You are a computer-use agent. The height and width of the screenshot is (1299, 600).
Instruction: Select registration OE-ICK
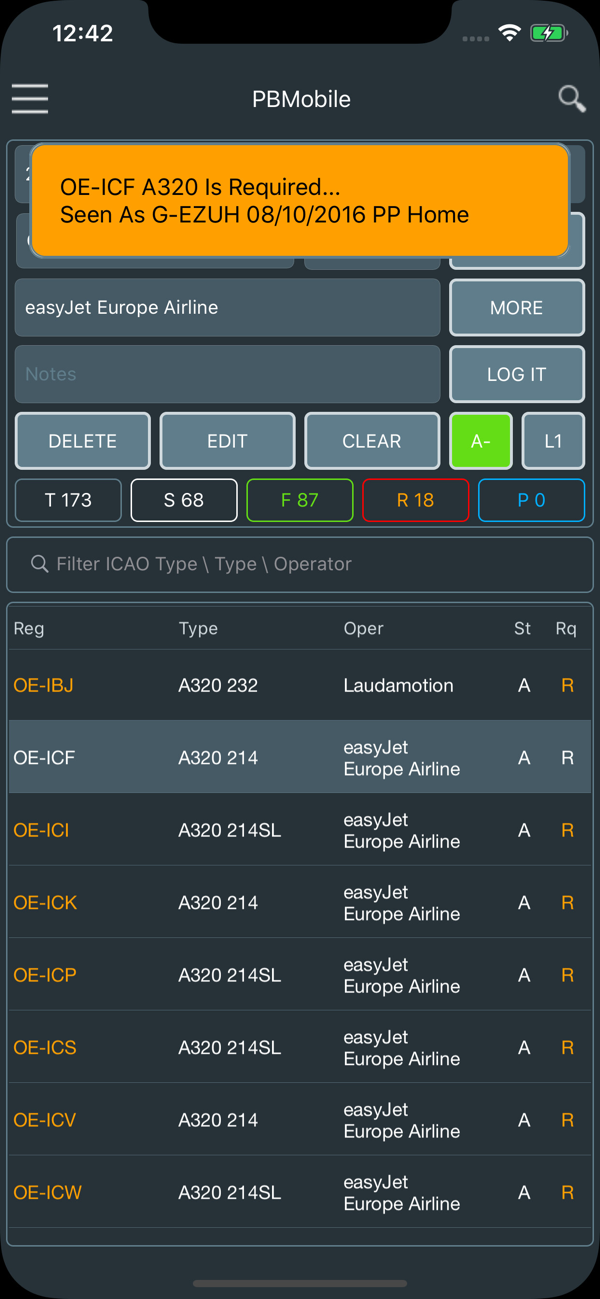coord(45,903)
